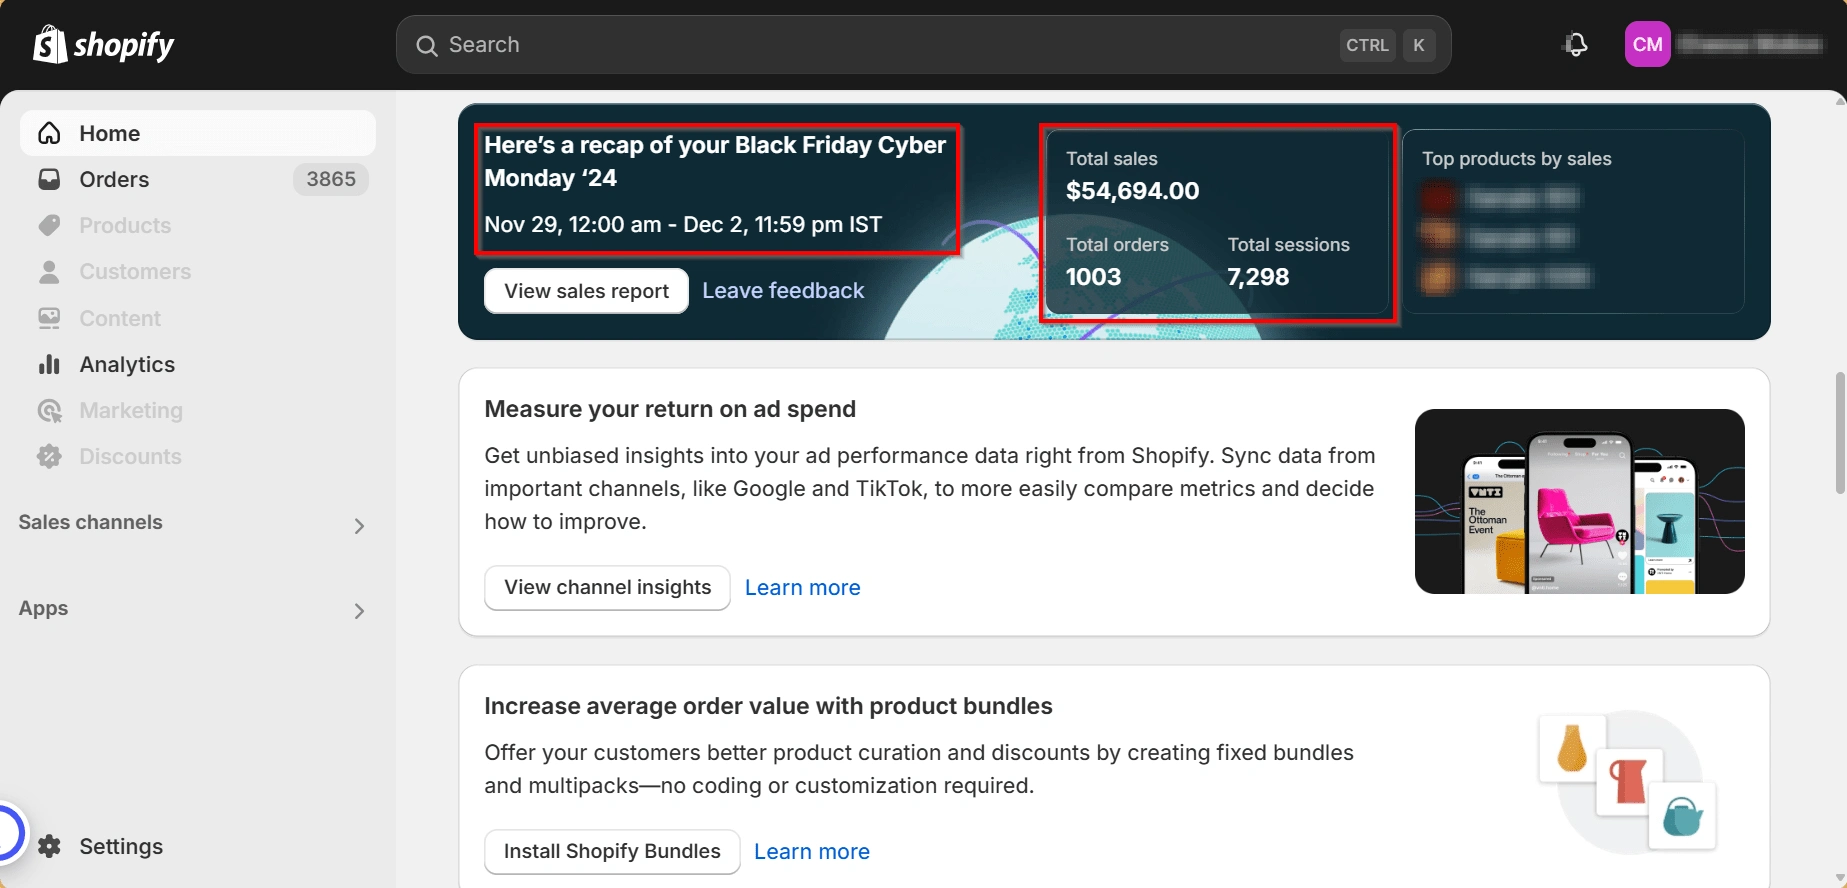Click the Customers person icon

tap(49, 272)
